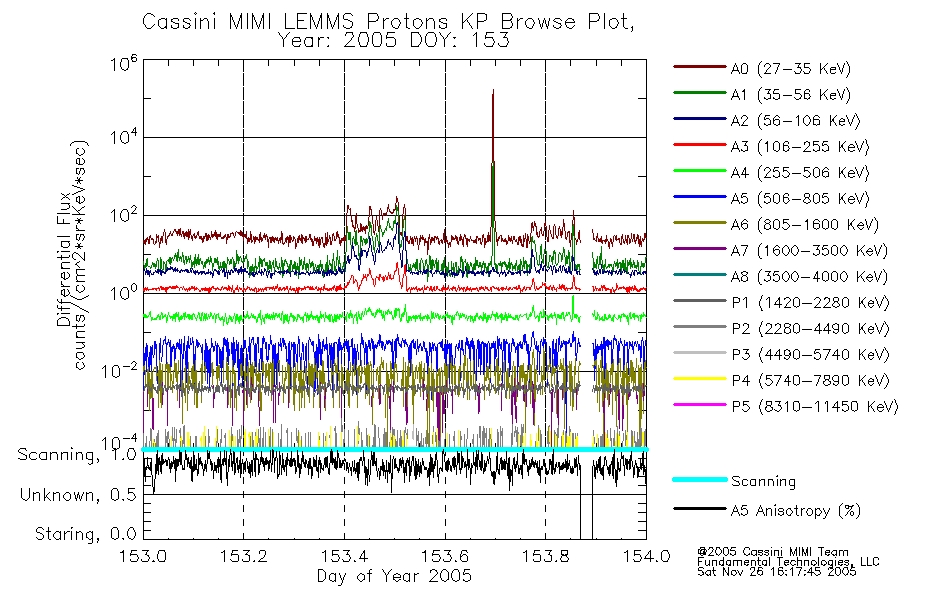Click the A5 (506-805 KeV) legend label

point(800,199)
